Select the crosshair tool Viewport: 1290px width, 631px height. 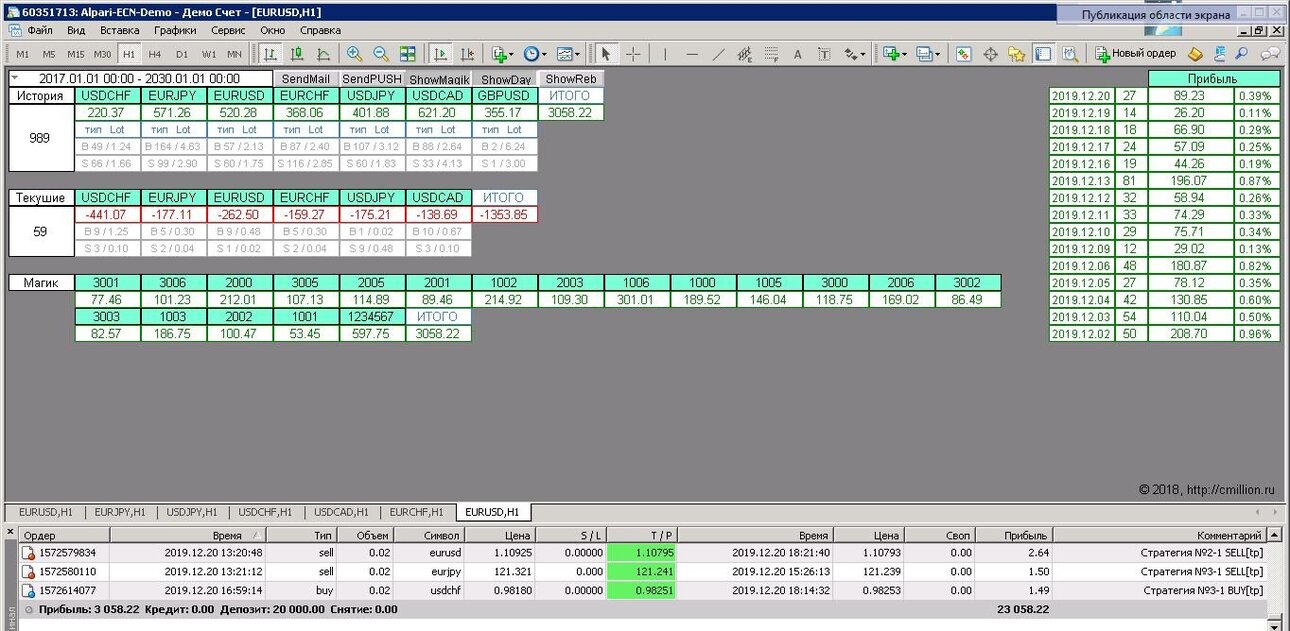pos(632,54)
